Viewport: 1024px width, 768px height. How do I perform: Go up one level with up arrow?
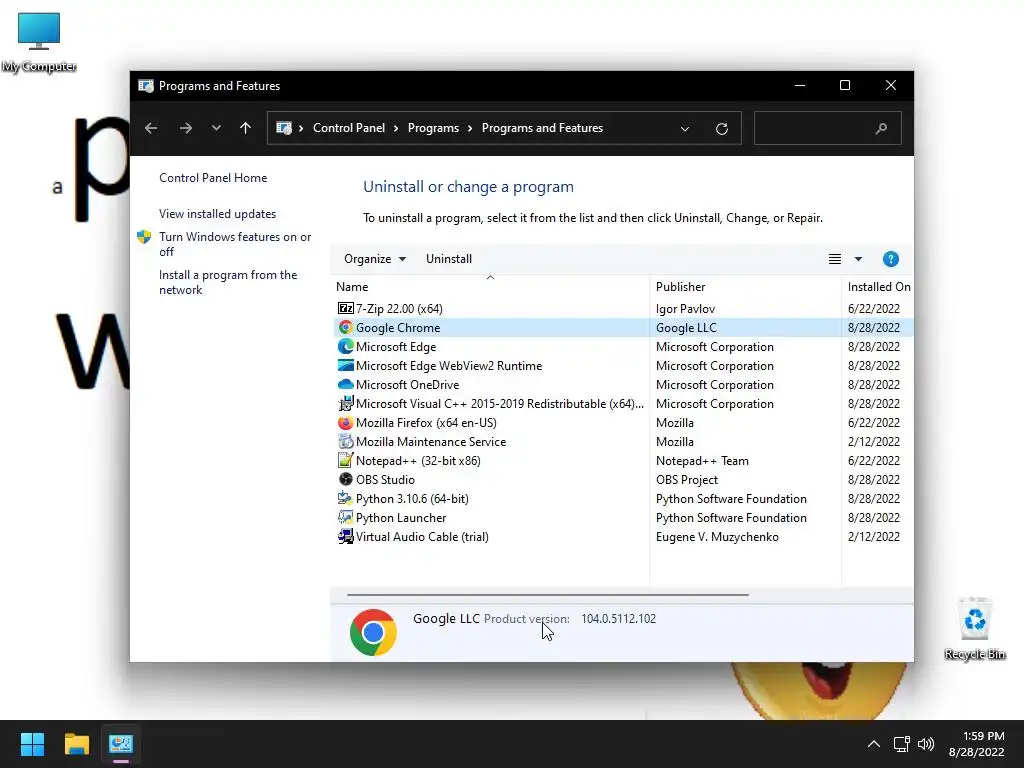[x=245, y=128]
